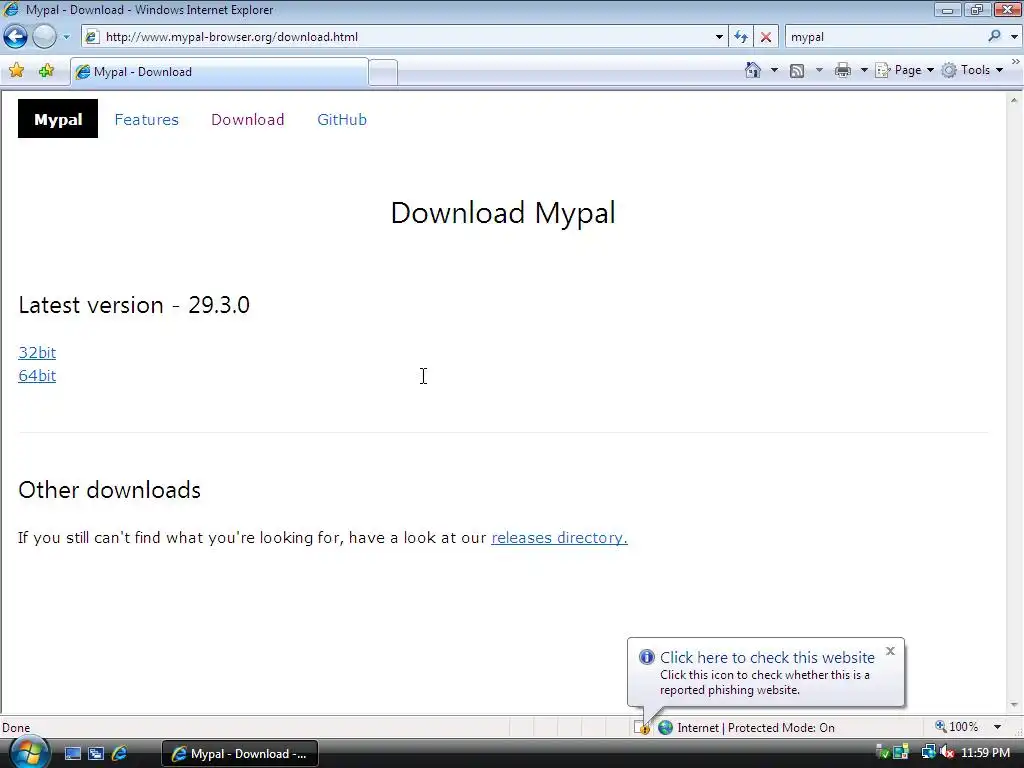The image size is (1024, 768).
Task: Click the address bar URL field
Action: 404,37
